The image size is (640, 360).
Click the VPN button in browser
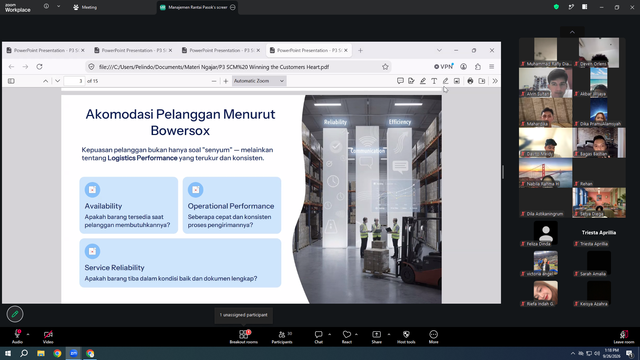pyautogui.click(x=444, y=67)
